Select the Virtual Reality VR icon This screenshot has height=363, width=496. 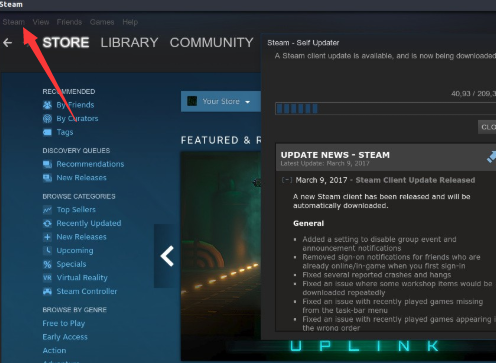point(47,278)
